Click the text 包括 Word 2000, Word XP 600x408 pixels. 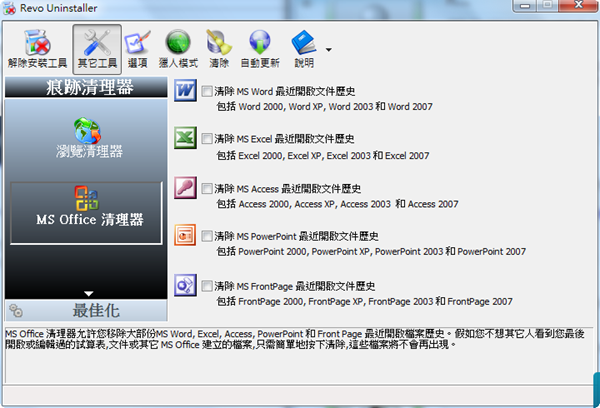pos(324,106)
